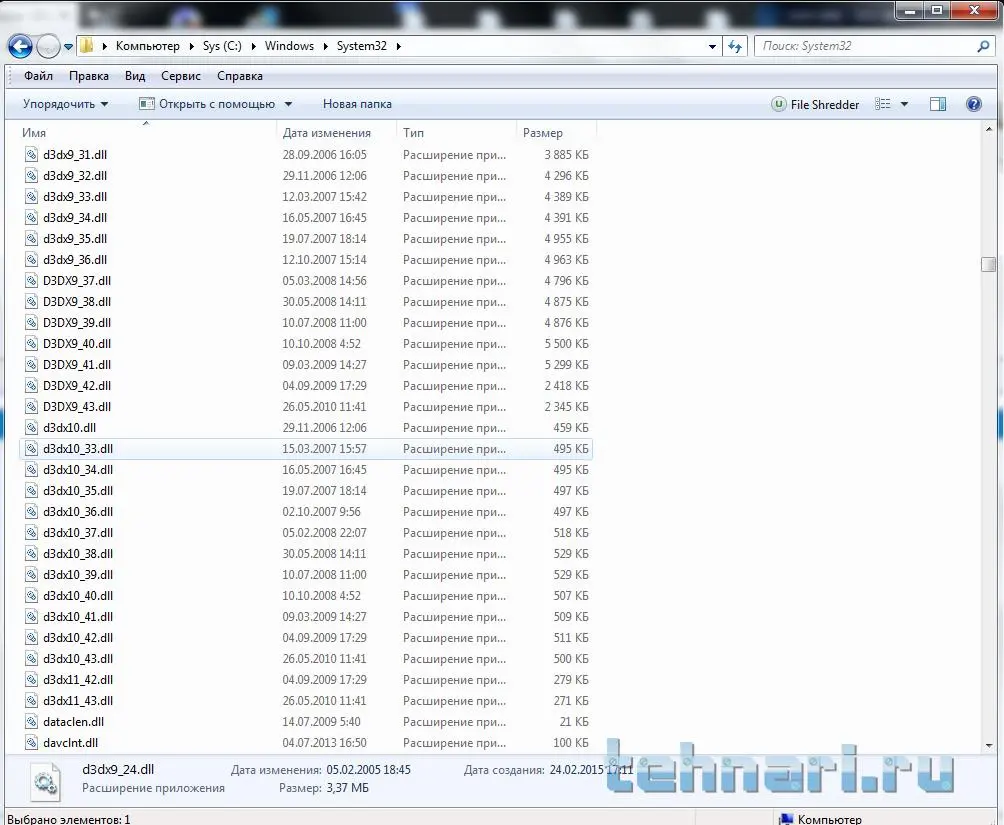This screenshot has width=1004, height=825.
Task: Select the d3dx11_42.dll file icon
Action: tap(31, 680)
